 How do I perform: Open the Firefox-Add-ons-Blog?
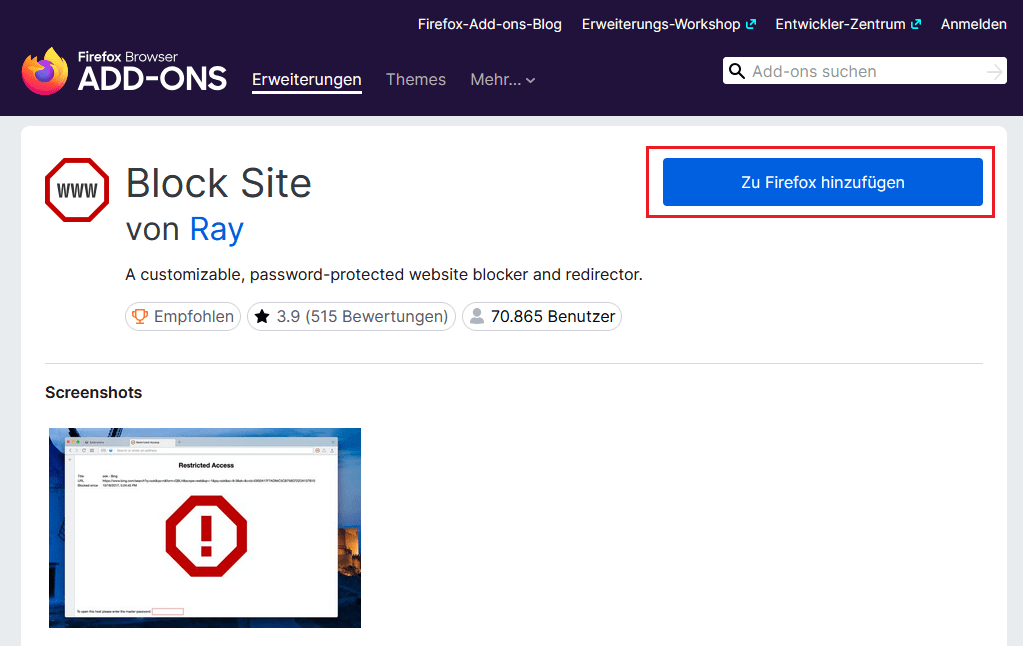pos(489,24)
